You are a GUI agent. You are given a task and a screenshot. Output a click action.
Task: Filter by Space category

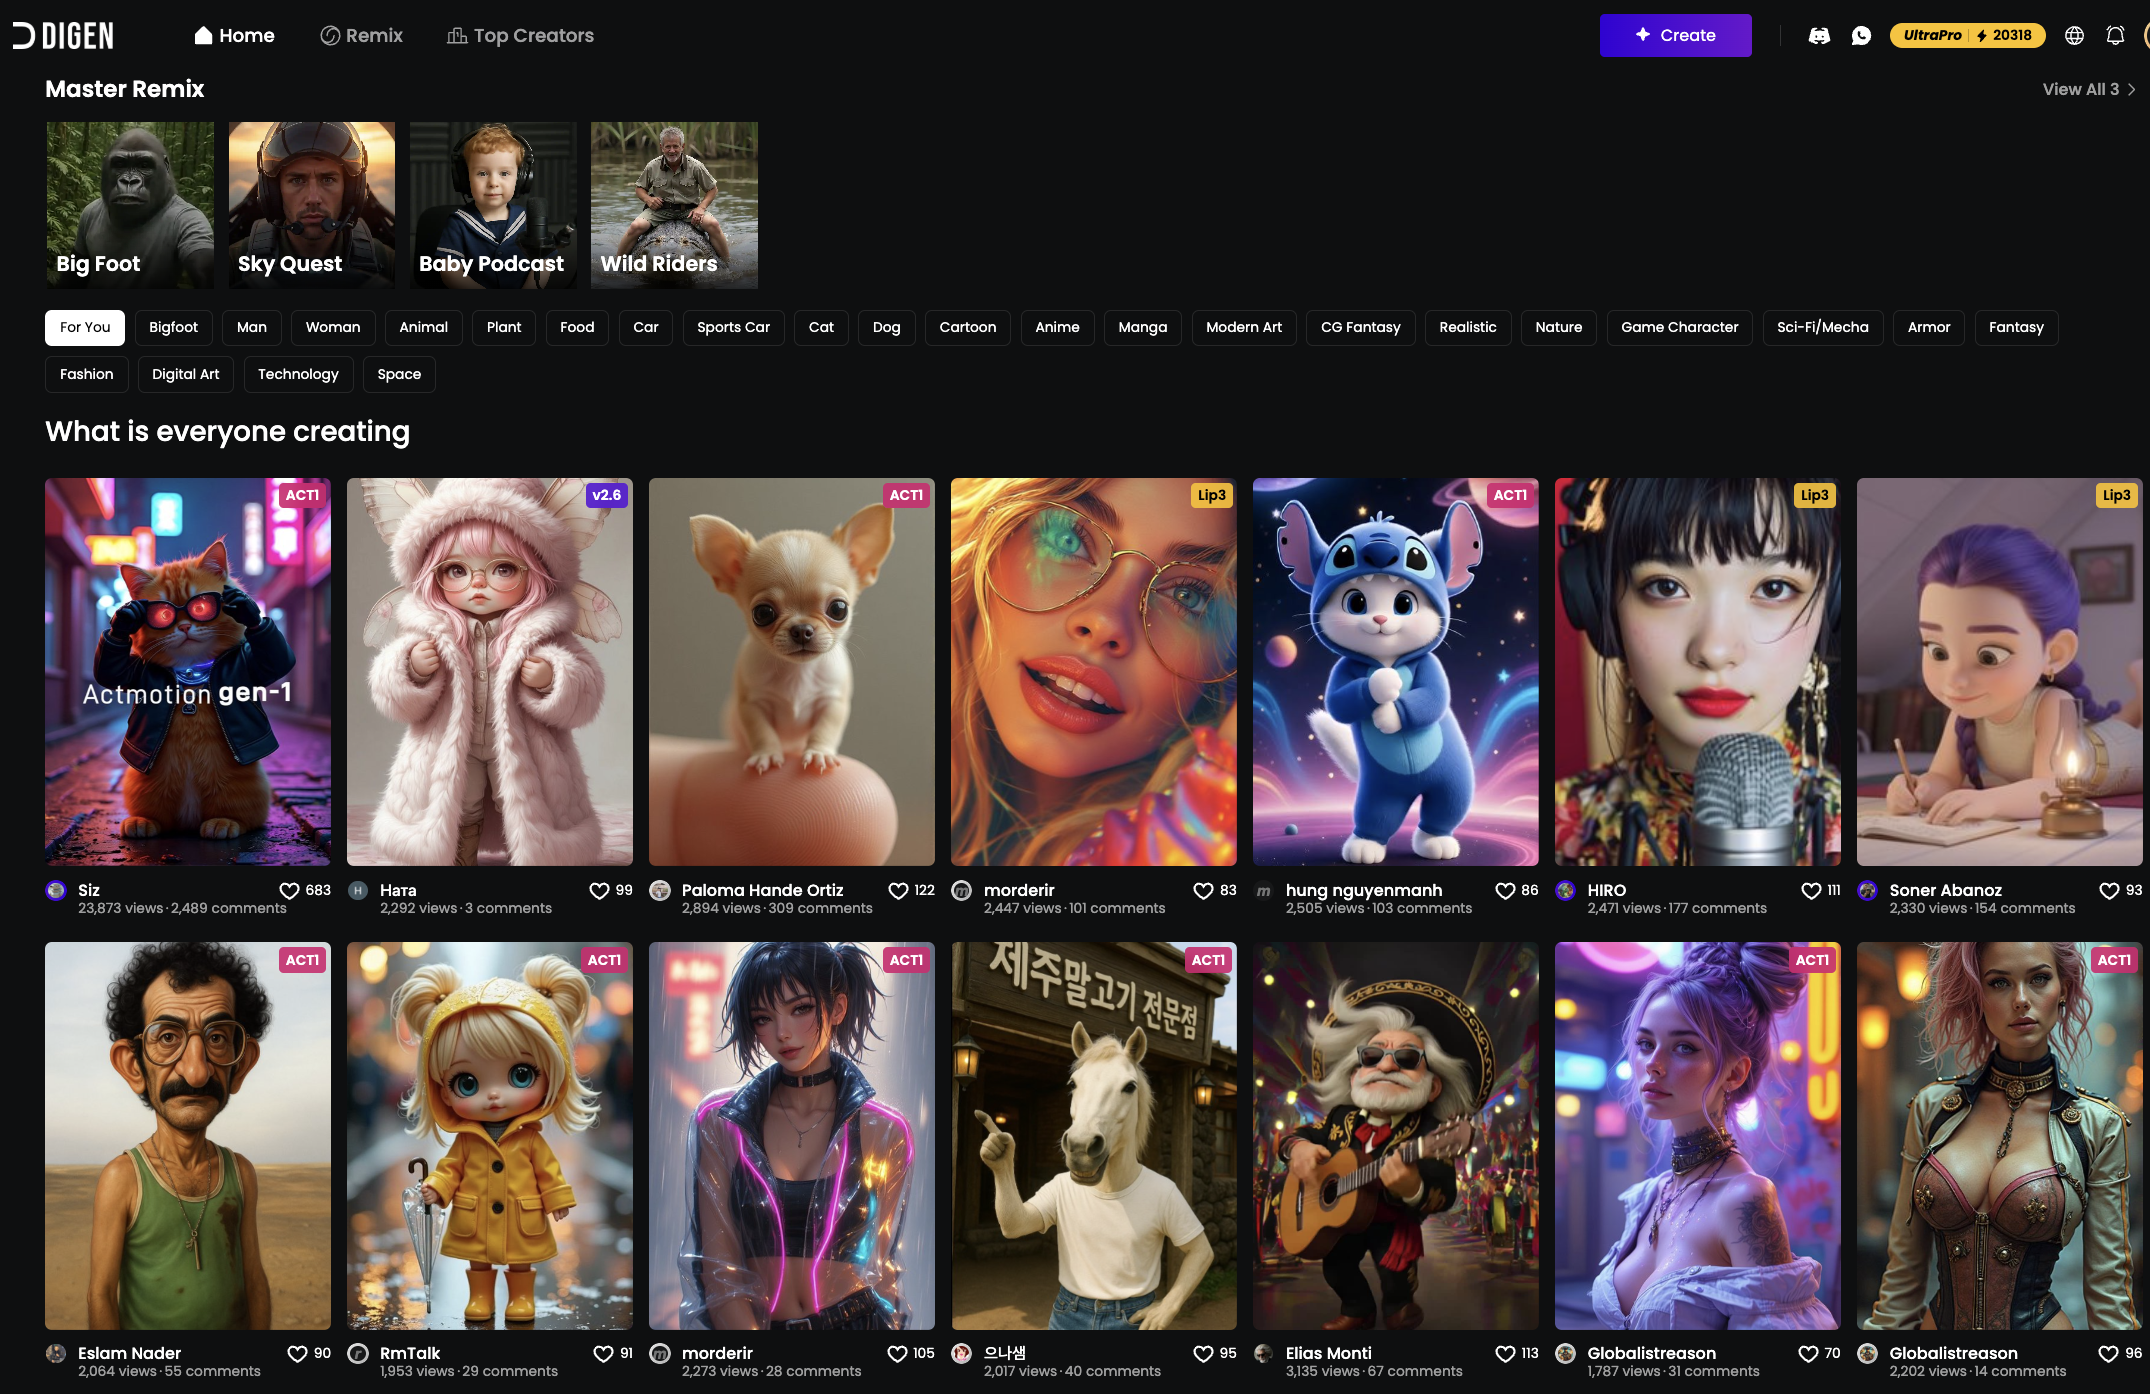coord(399,374)
